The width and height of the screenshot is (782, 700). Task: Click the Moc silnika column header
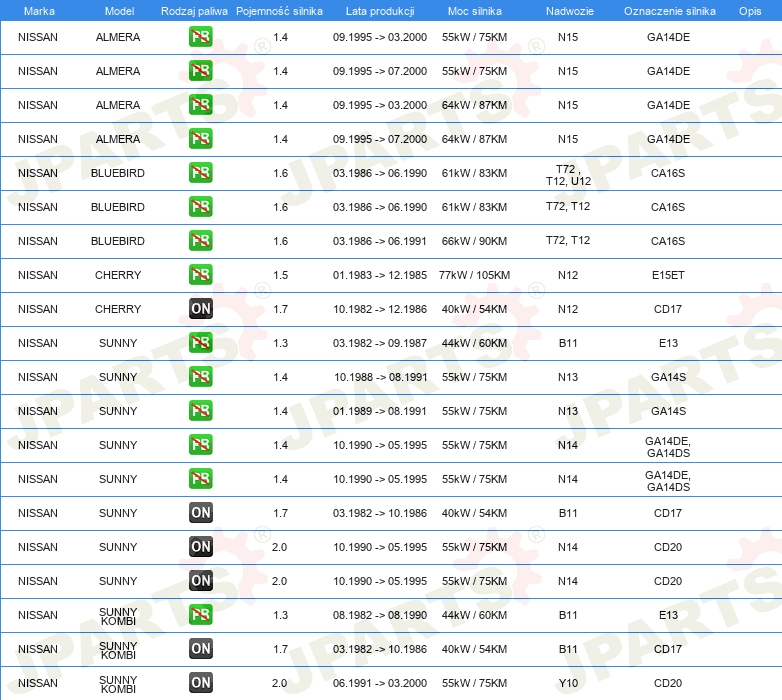click(x=474, y=11)
